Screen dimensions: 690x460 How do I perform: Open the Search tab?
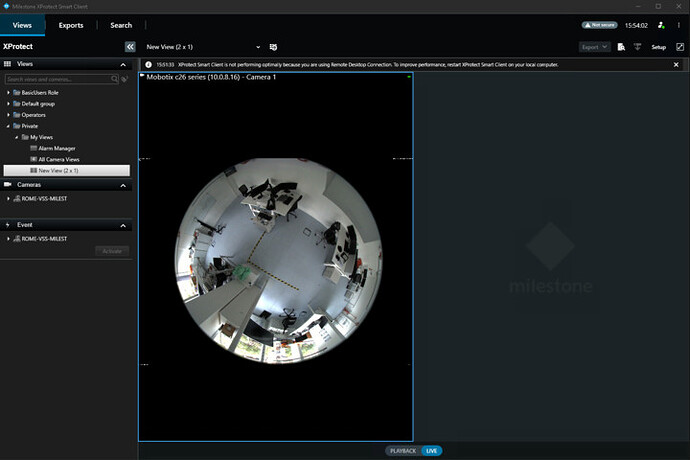pos(121,25)
